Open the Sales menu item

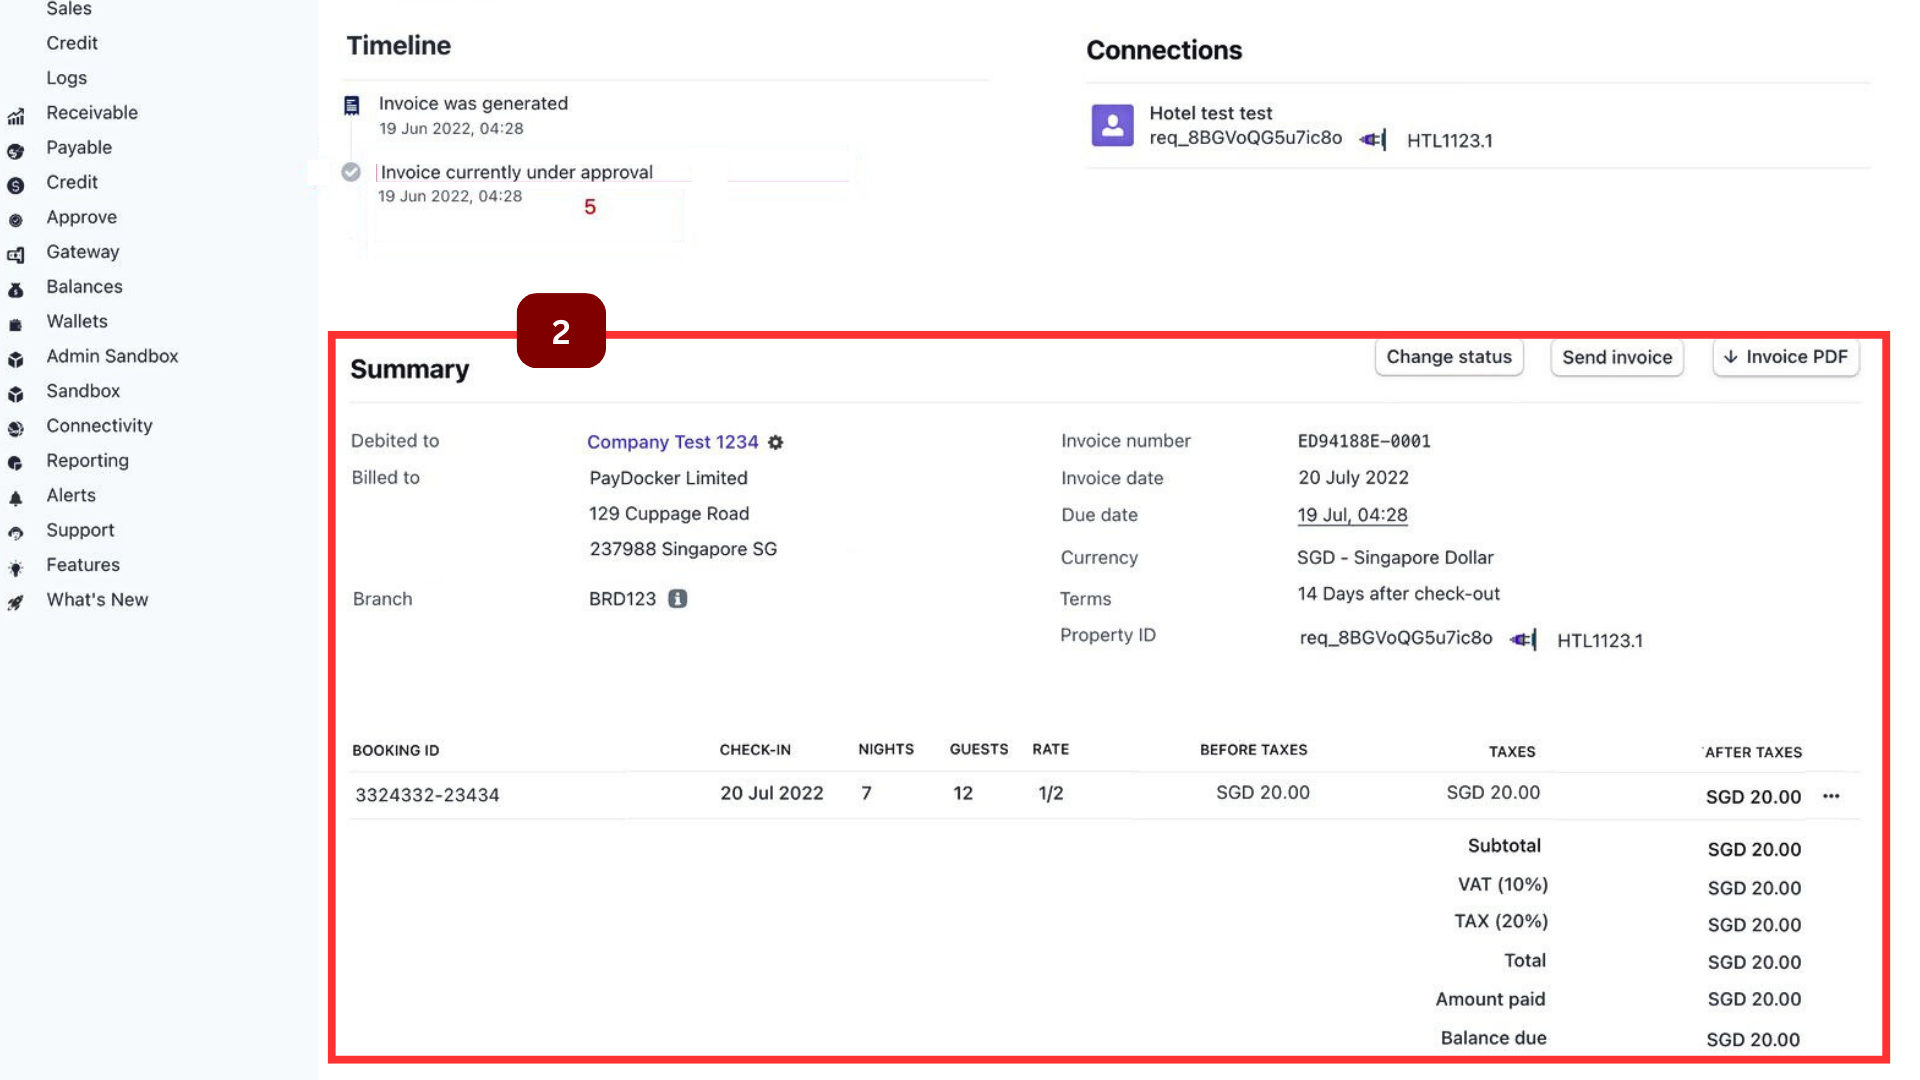pos(69,9)
